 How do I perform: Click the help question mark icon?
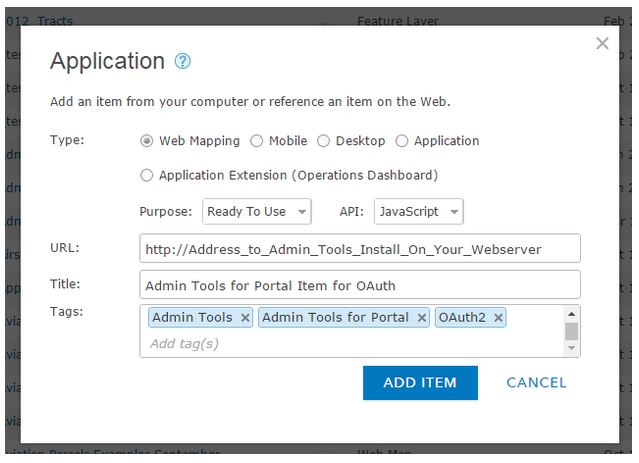coord(182,61)
